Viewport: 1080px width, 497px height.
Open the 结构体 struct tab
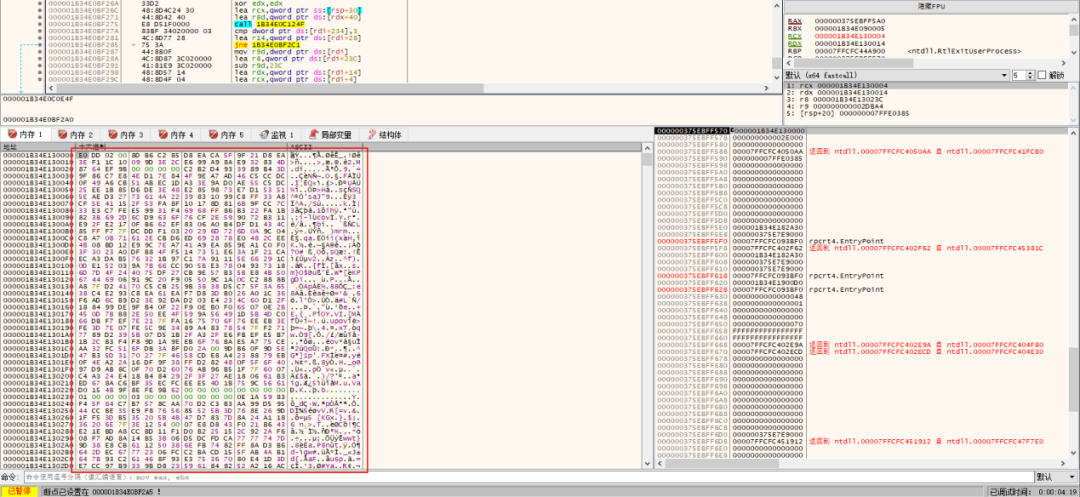pyautogui.click(x=384, y=134)
